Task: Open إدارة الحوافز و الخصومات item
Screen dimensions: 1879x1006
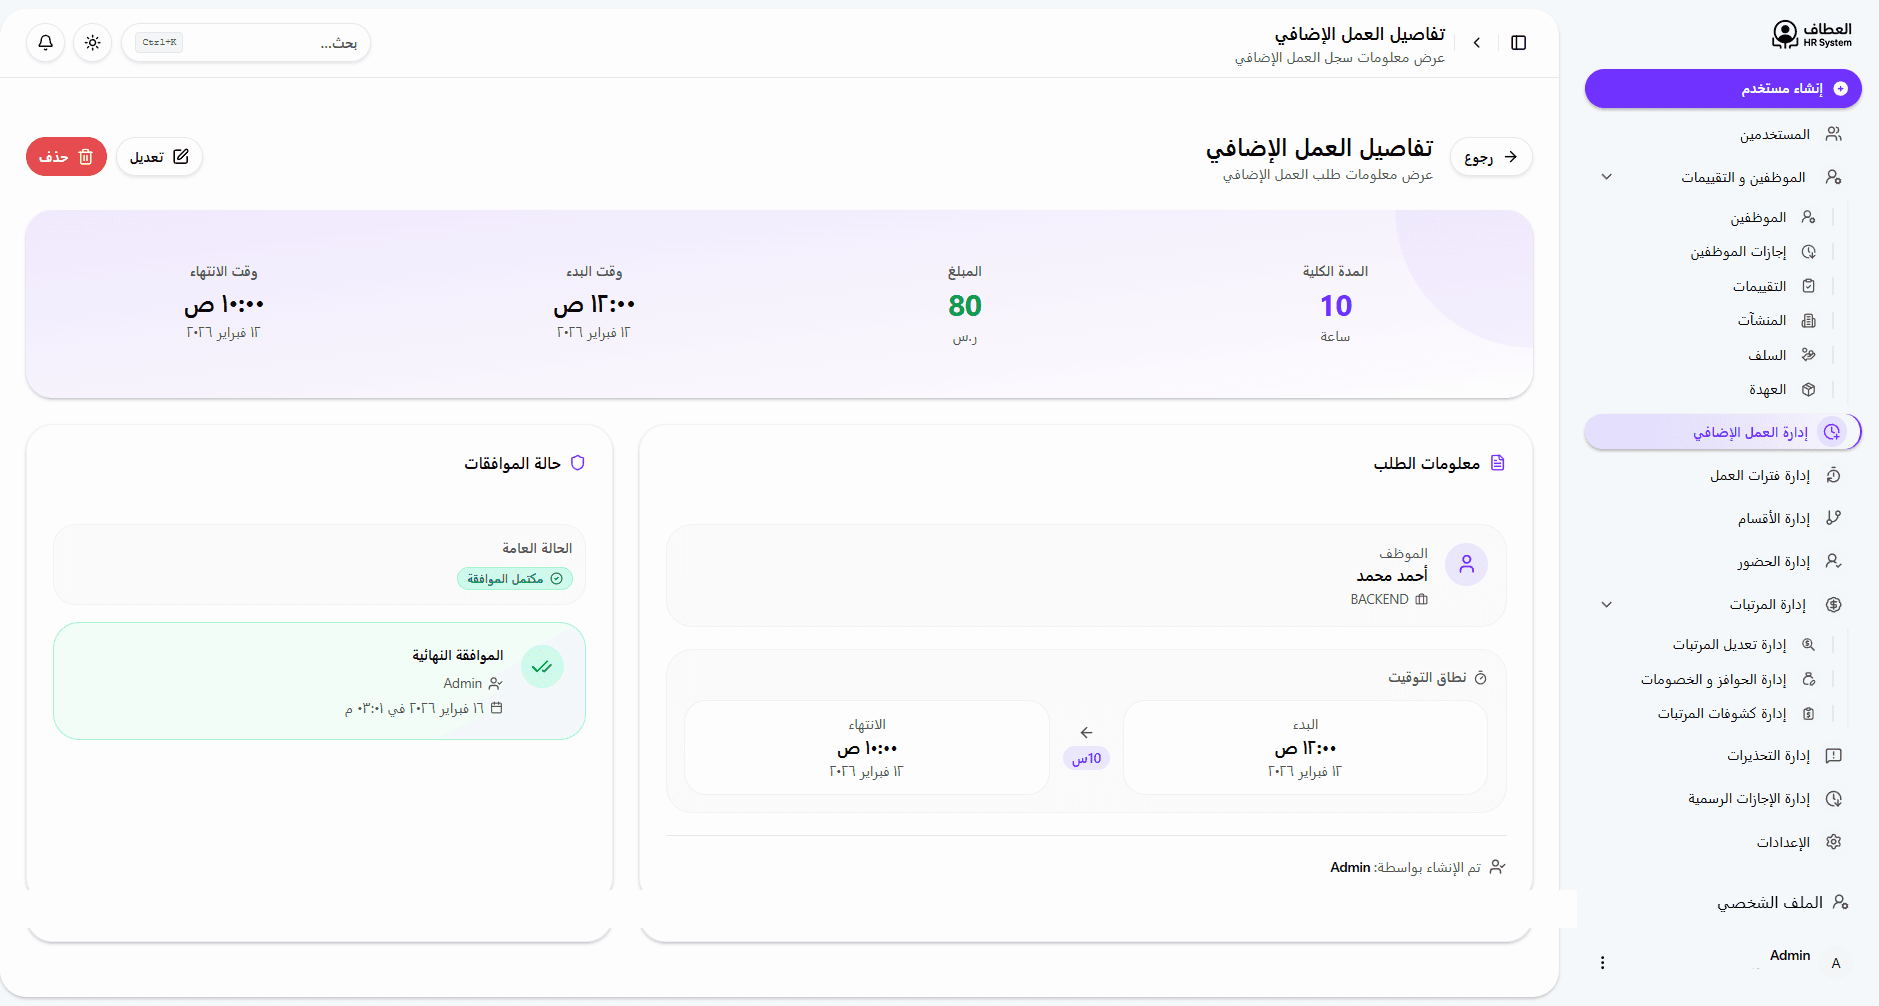Action: coord(1713,679)
